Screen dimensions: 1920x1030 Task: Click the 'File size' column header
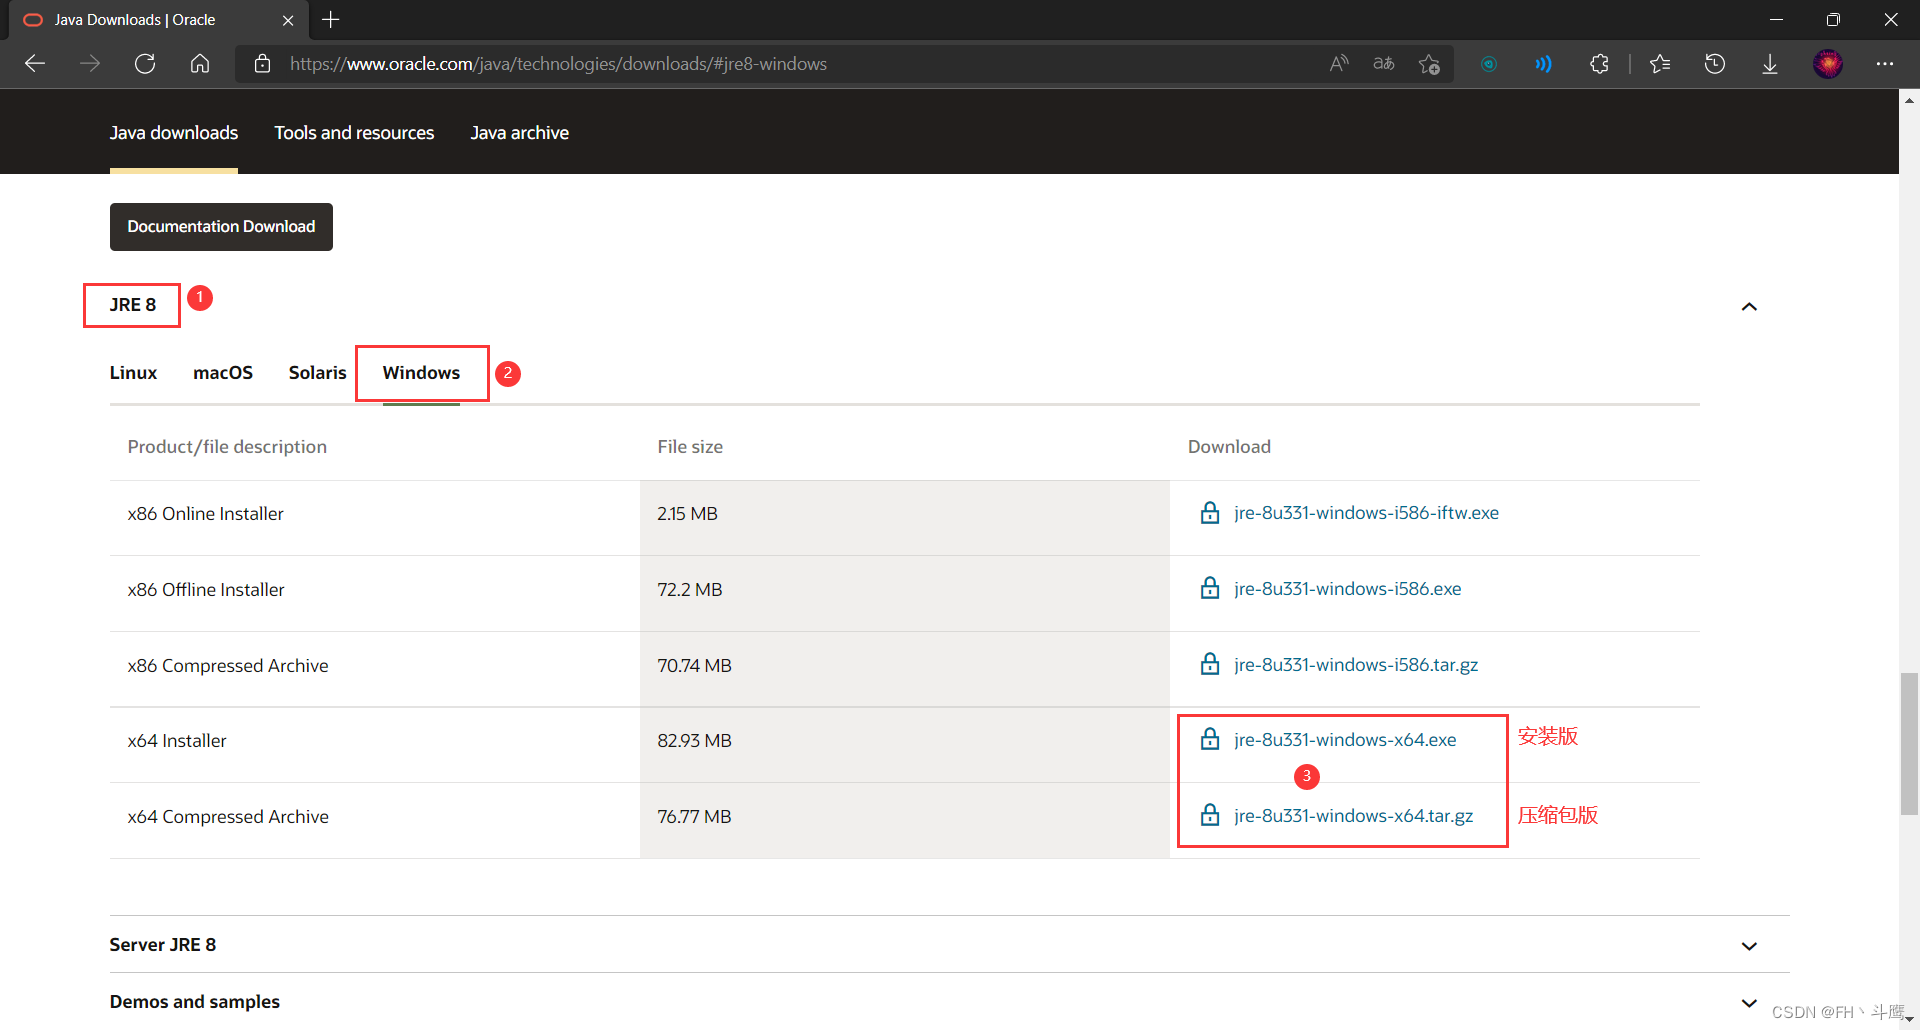tap(690, 447)
